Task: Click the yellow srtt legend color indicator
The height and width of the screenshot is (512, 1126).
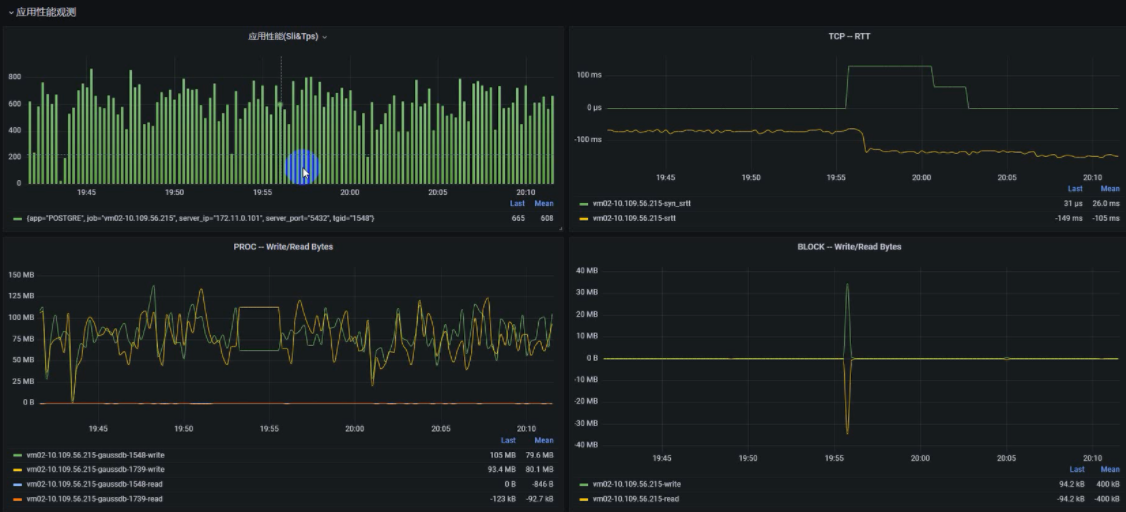Action: coord(583,217)
